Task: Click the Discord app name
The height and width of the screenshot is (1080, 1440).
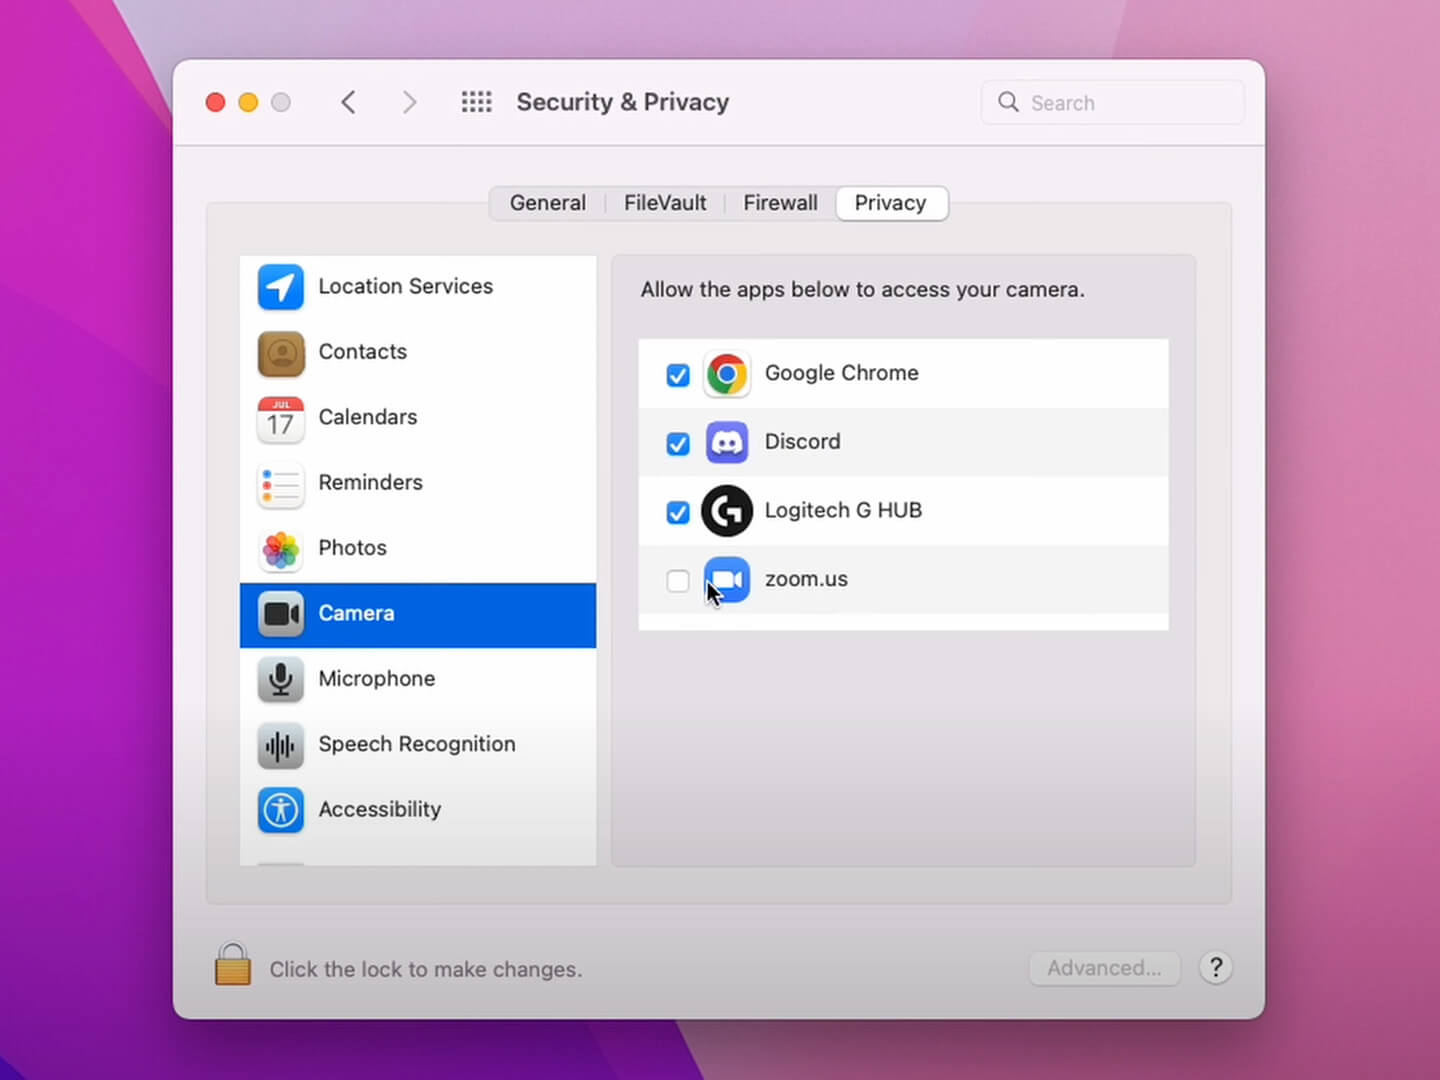Action: point(802,442)
